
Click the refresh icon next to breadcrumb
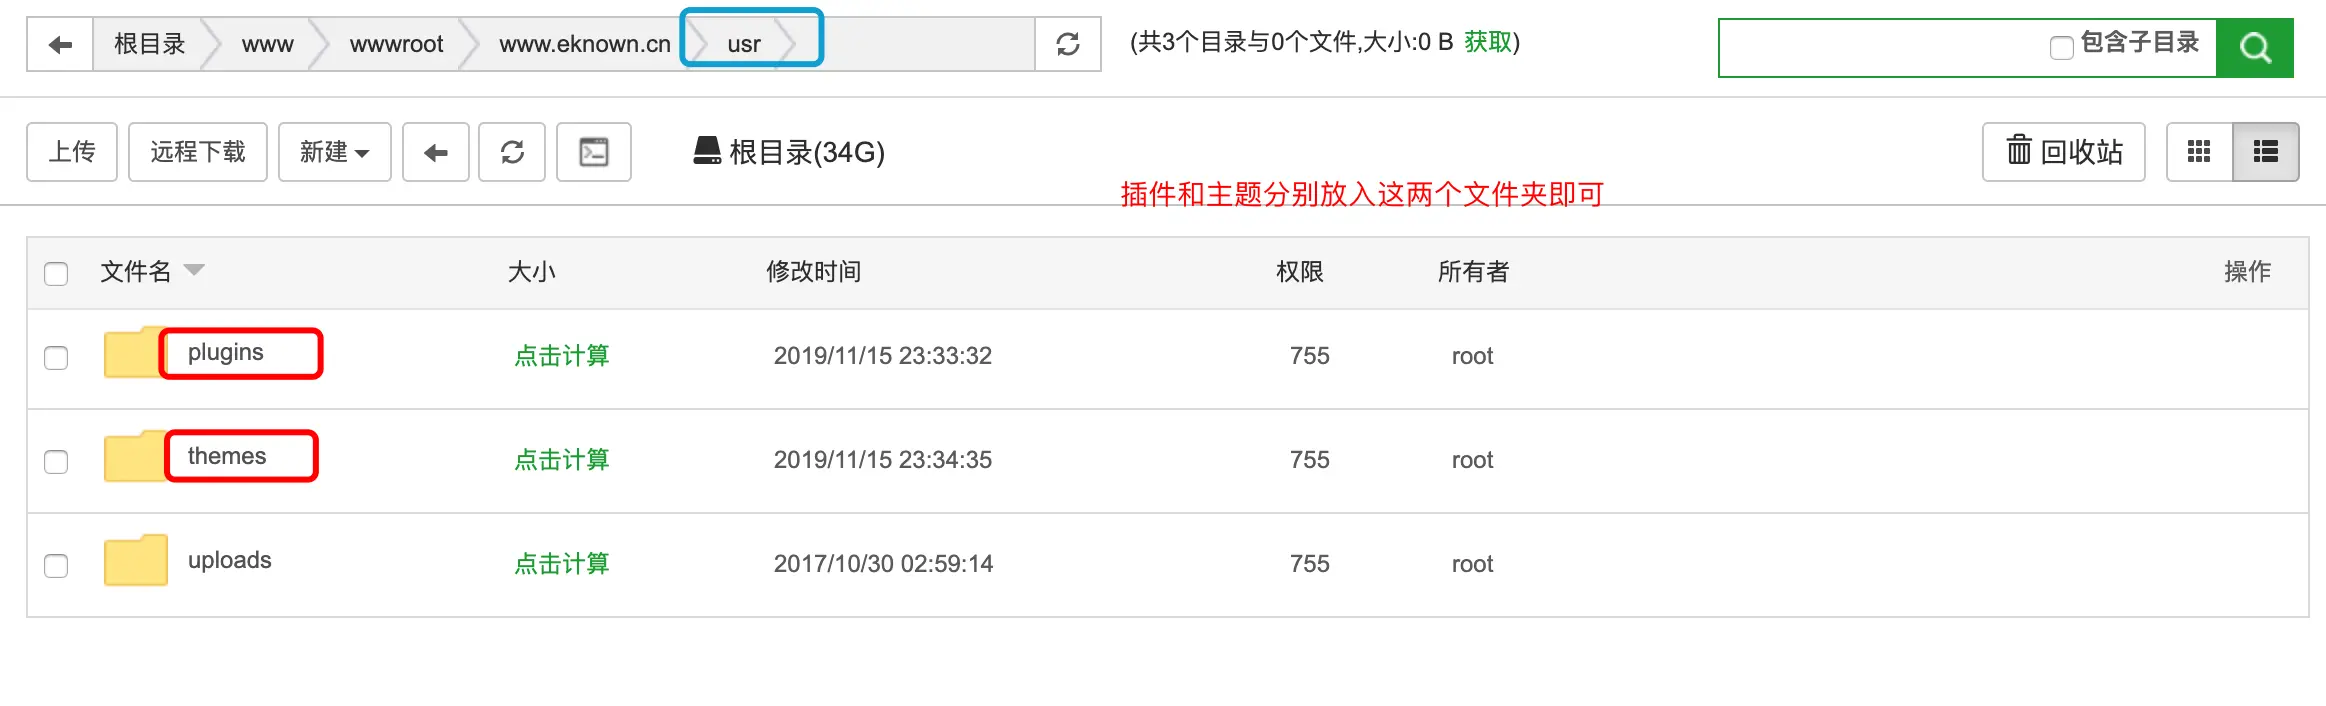click(x=1067, y=44)
